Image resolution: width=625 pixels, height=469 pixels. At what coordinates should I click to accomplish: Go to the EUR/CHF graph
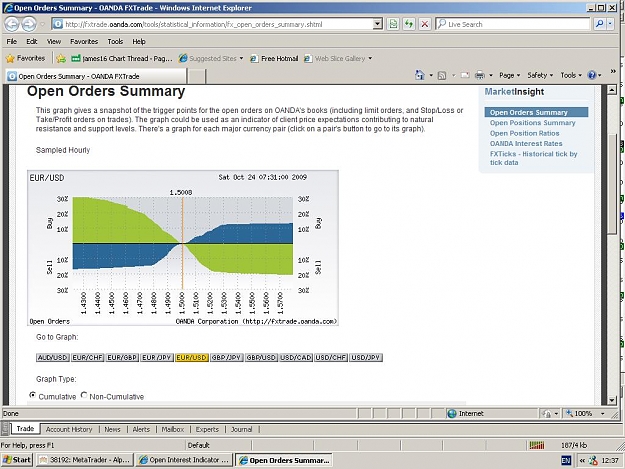tap(87, 357)
